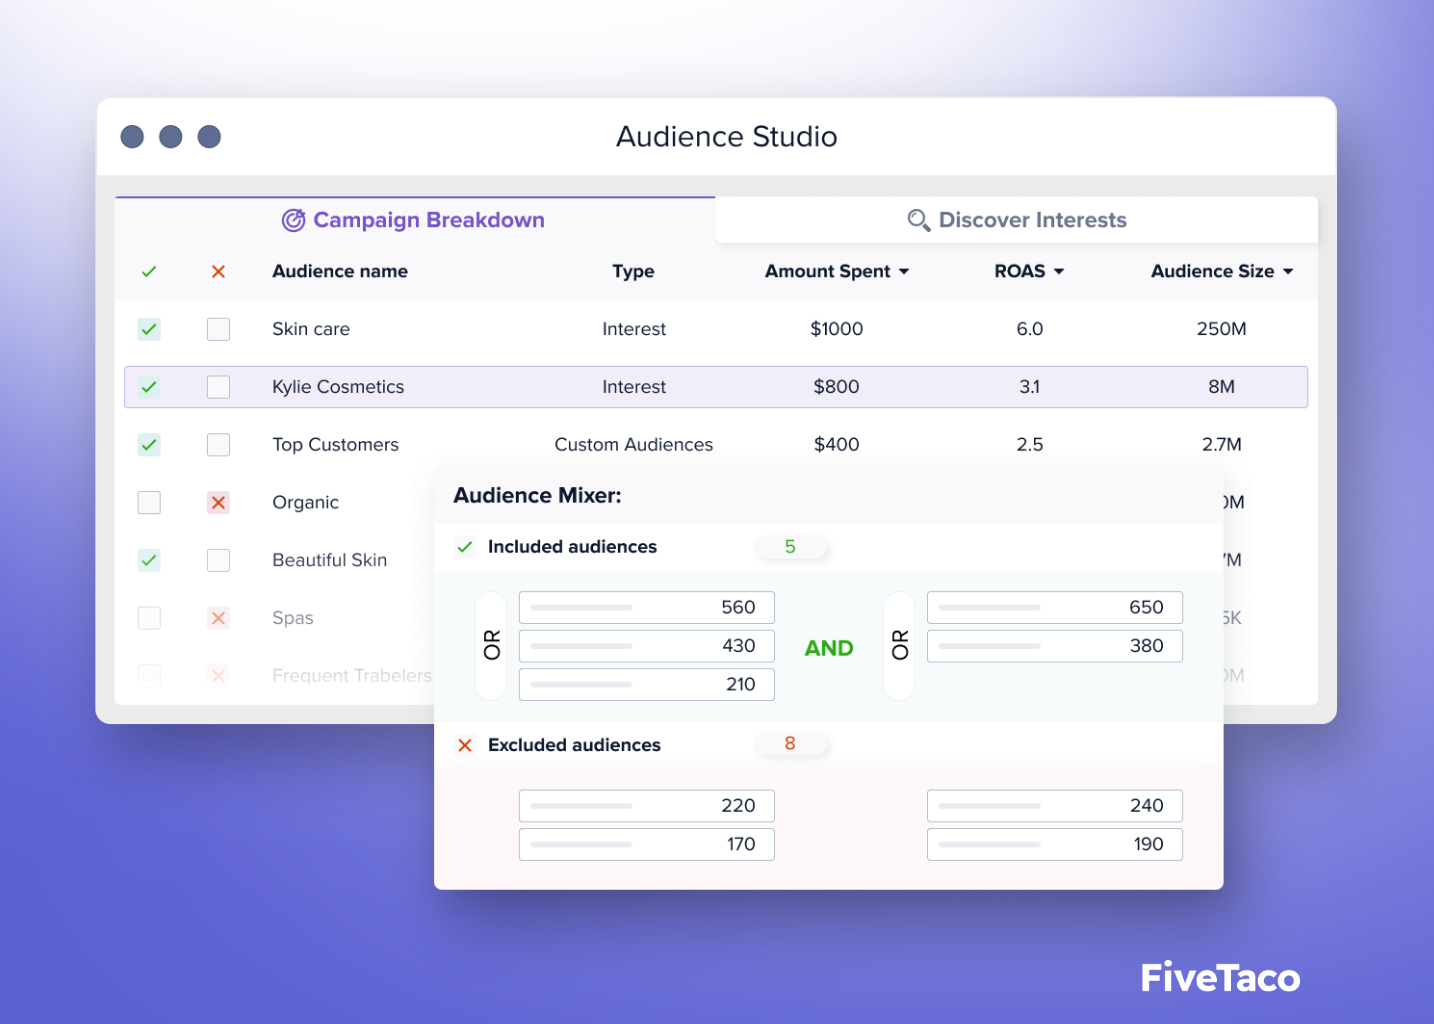Select excluded audience field showing 240
This screenshot has height=1024, width=1434.
1055,806
